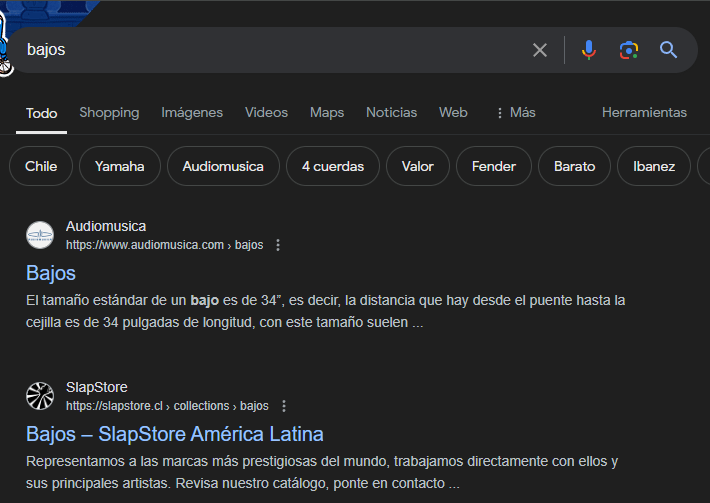Open options menu for the Audiomusica result

[278, 245]
